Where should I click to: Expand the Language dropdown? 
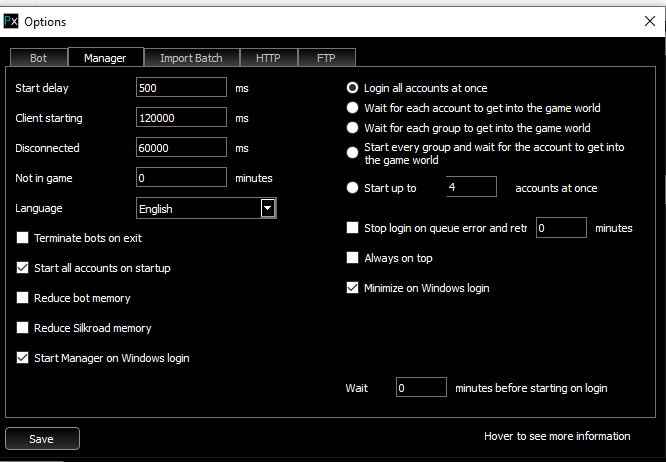[x=267, y=208]
